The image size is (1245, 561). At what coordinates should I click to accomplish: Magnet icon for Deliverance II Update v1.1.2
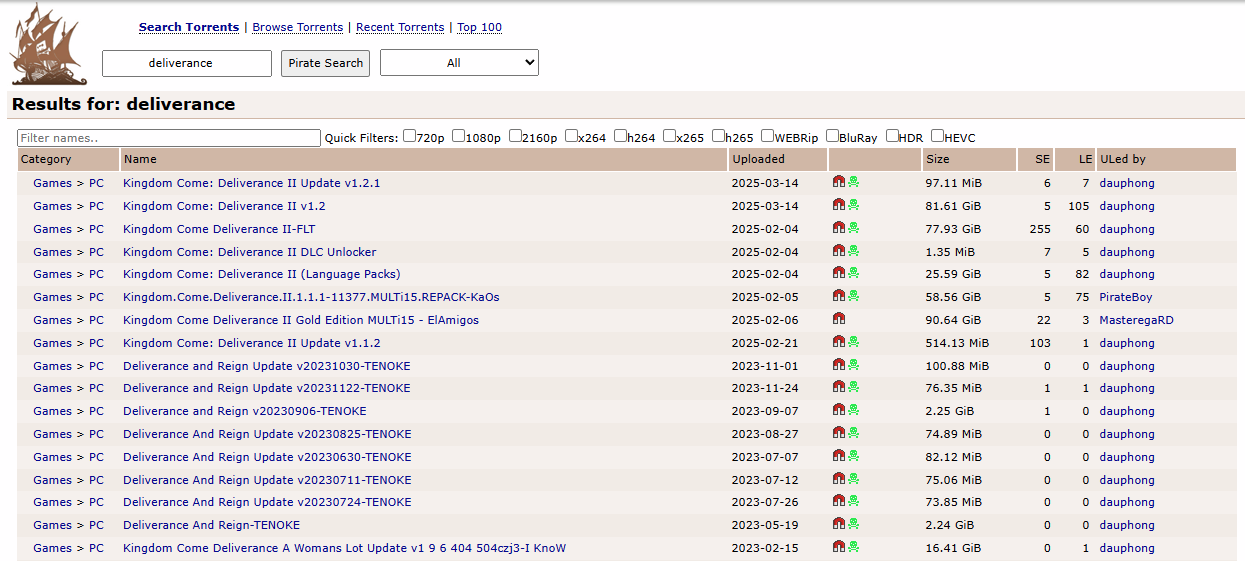pos(839,342)
